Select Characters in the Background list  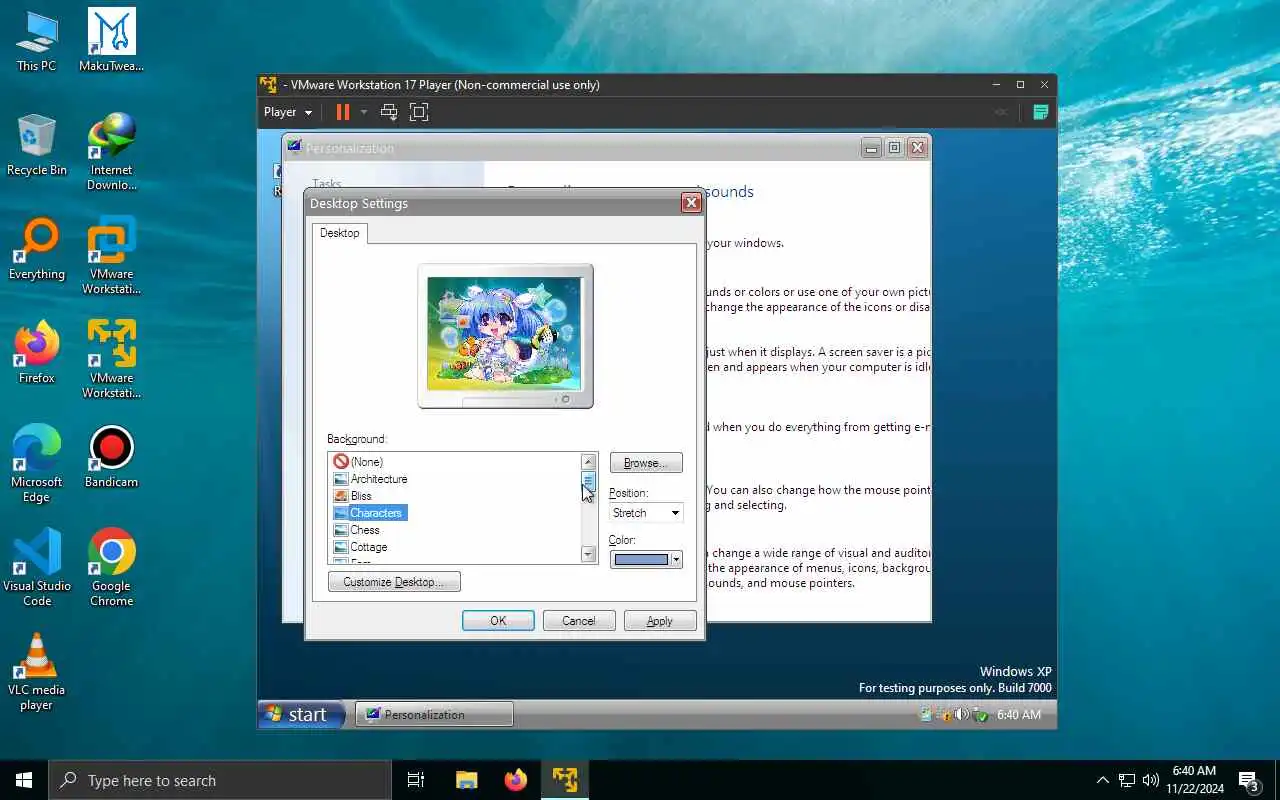(x=375, y=513)
